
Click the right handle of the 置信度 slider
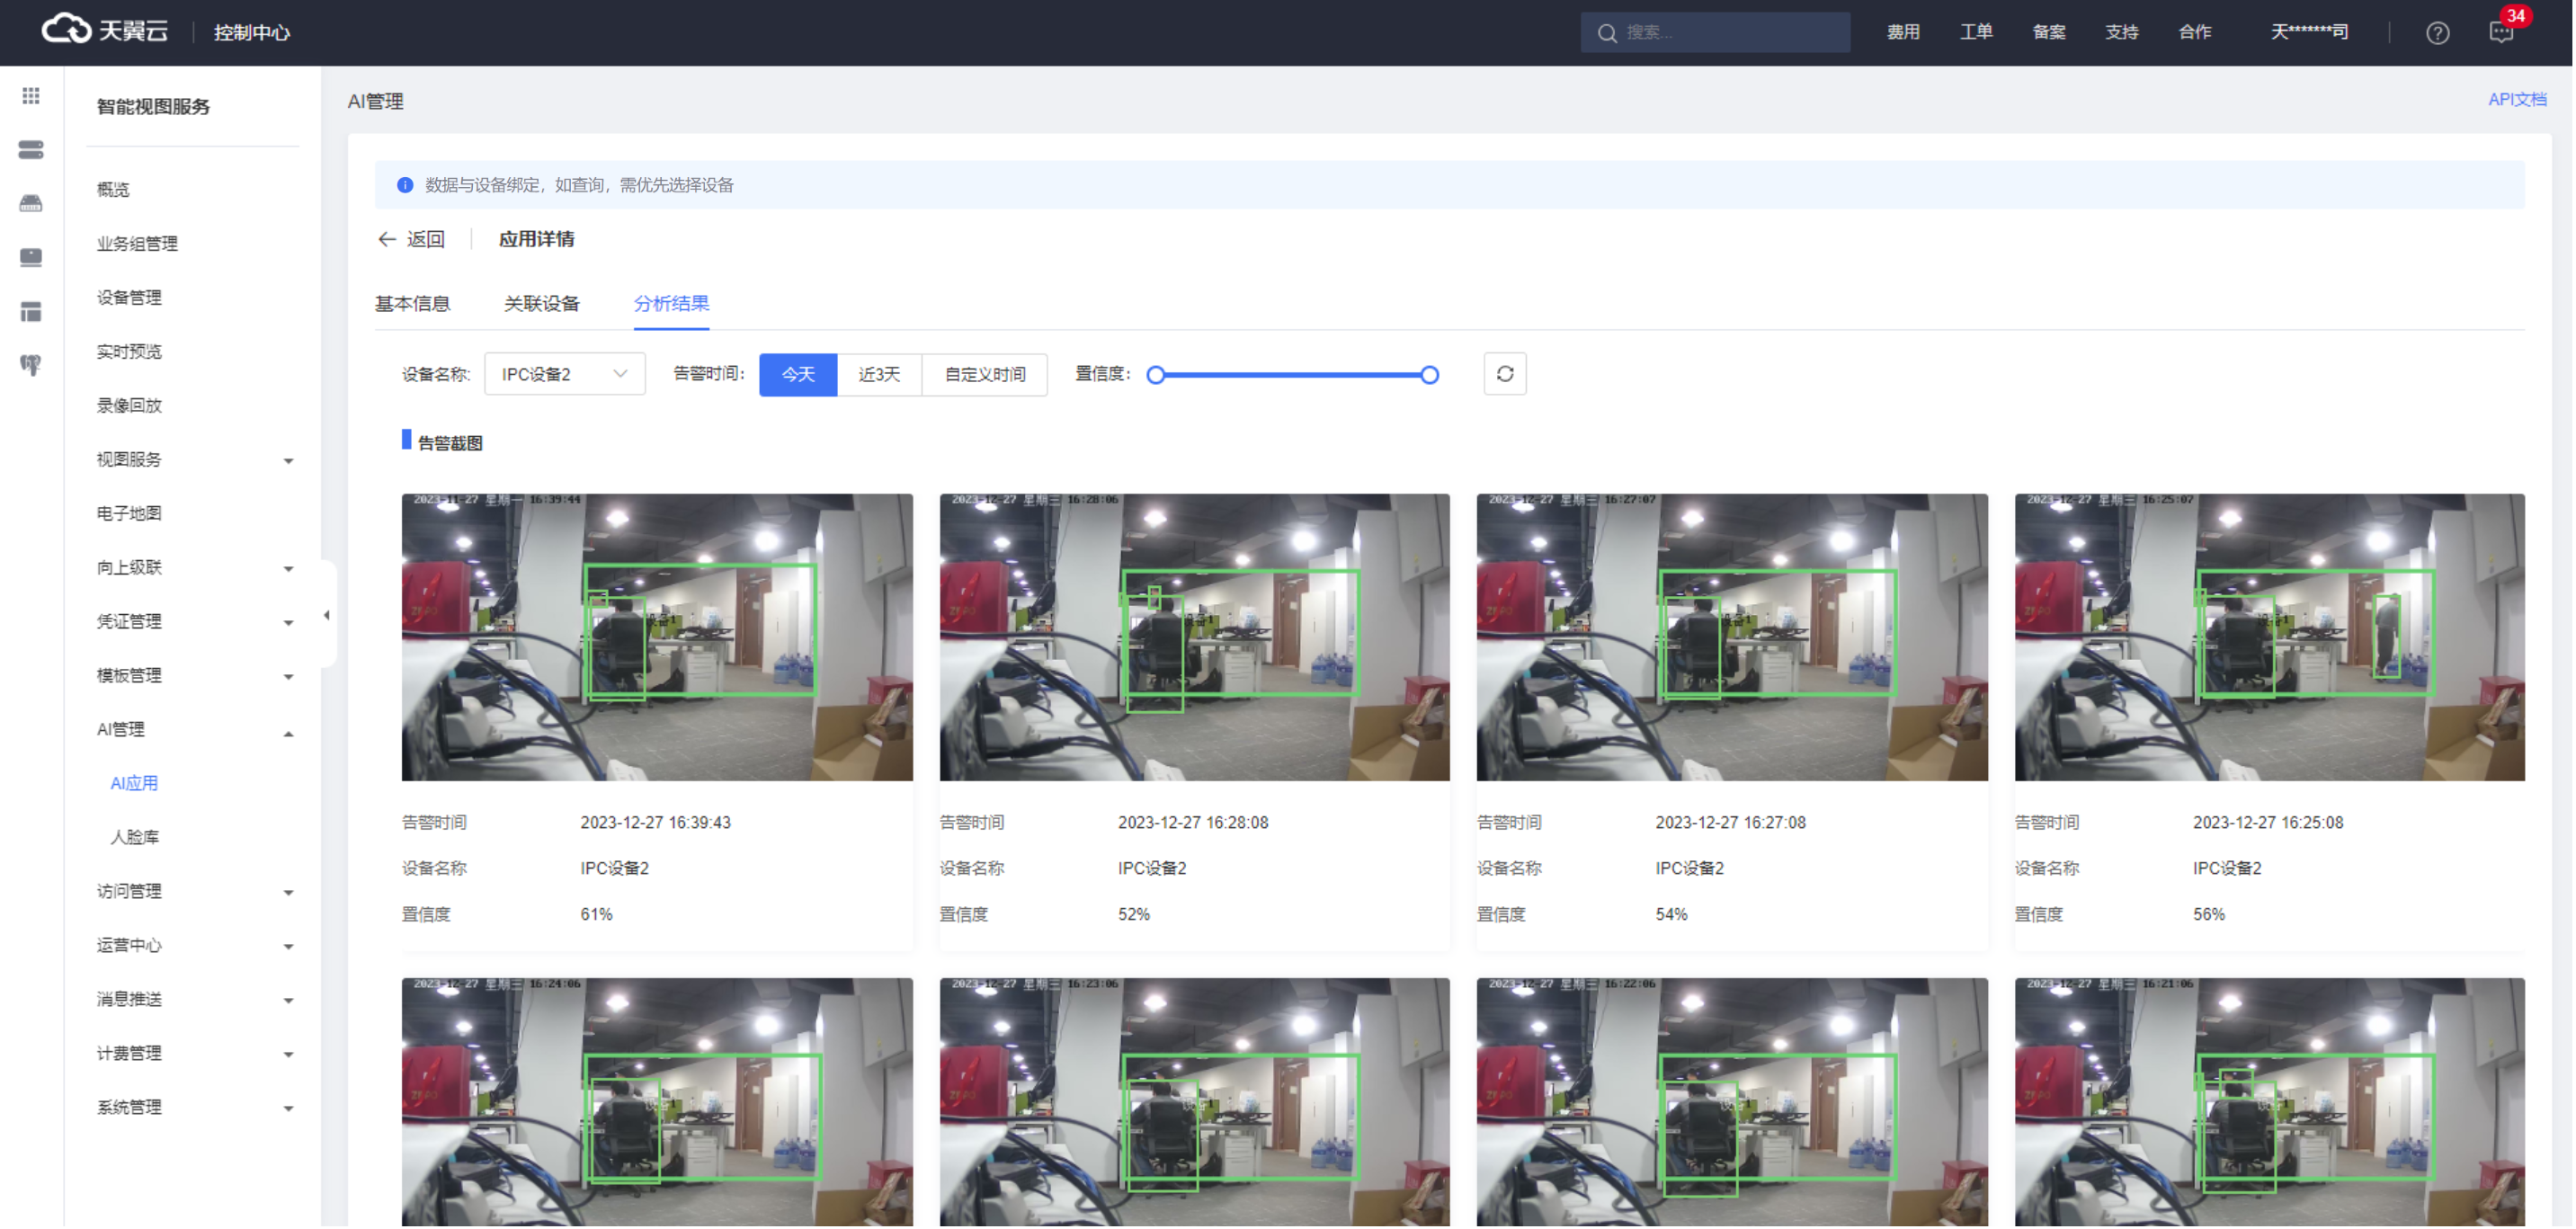click(x=1431, y=376)
